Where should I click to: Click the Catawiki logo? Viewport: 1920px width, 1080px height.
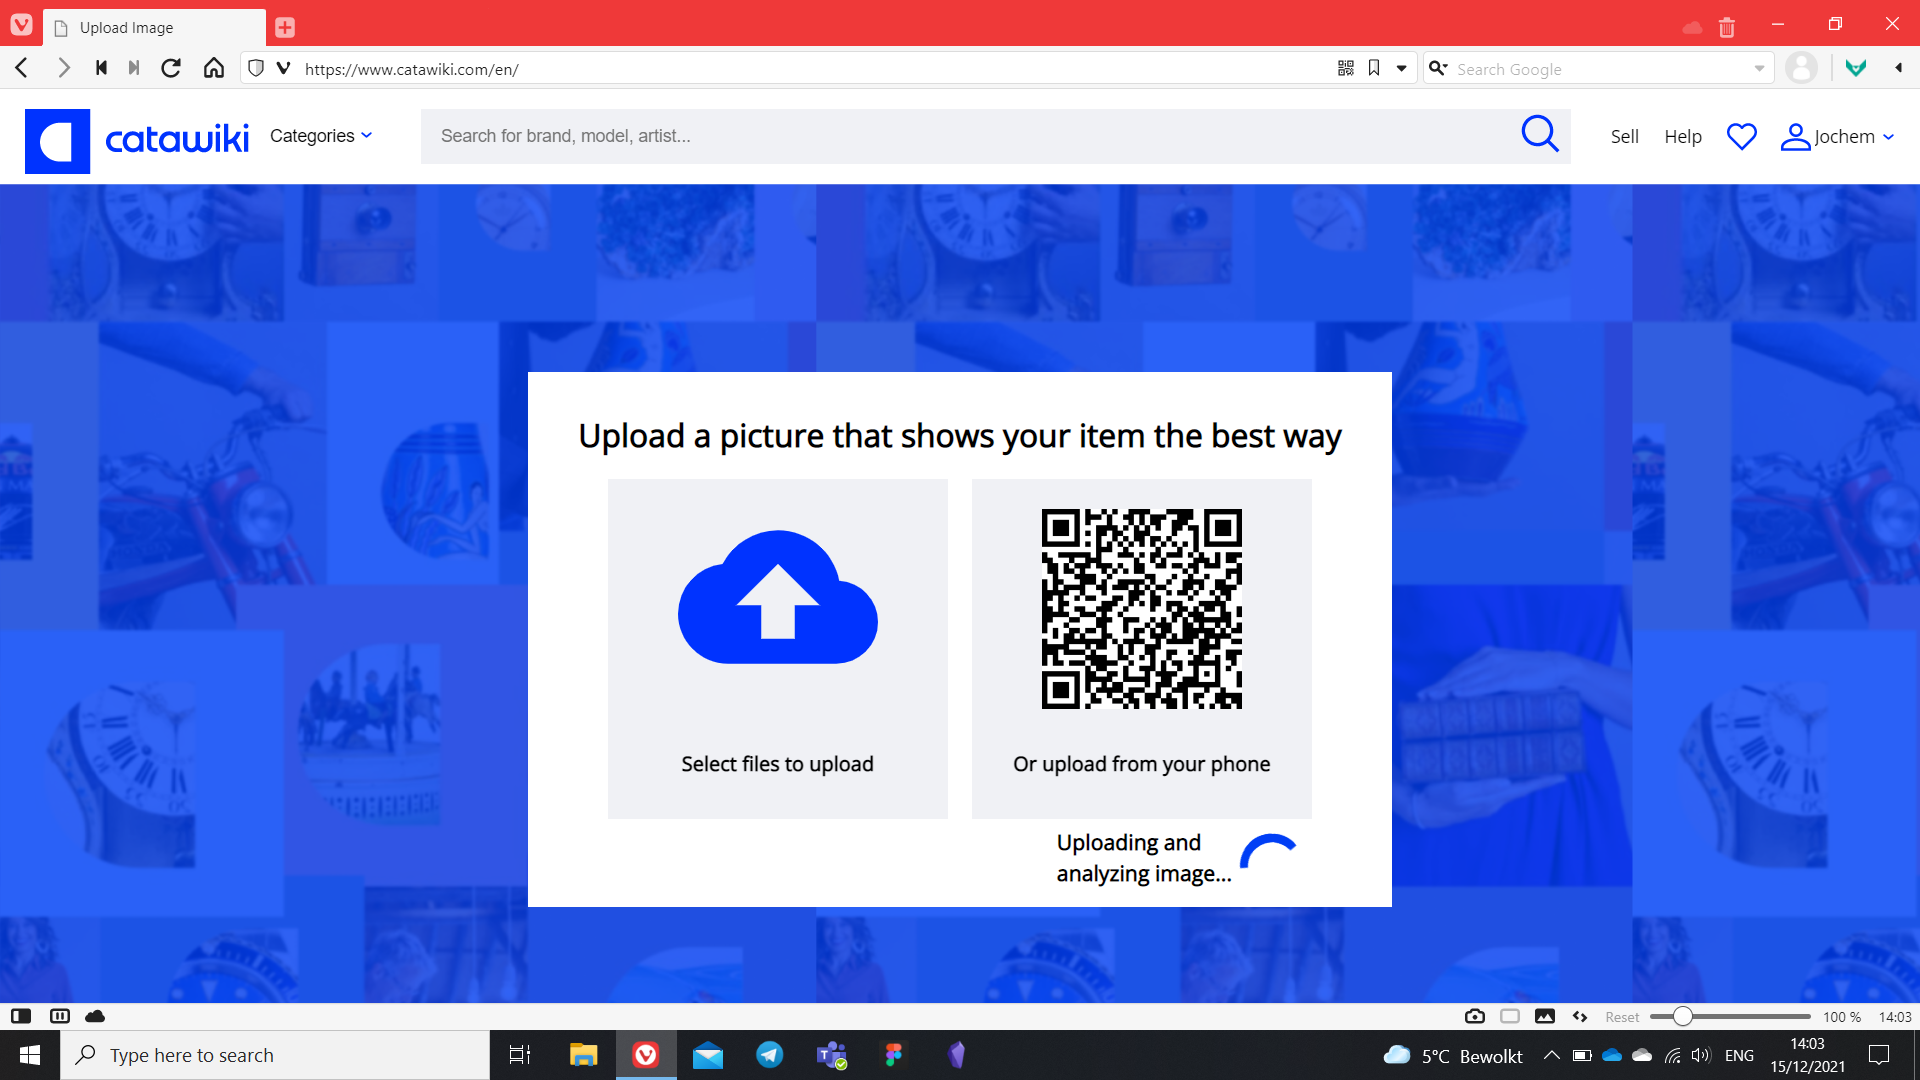[x=137, y=141]
